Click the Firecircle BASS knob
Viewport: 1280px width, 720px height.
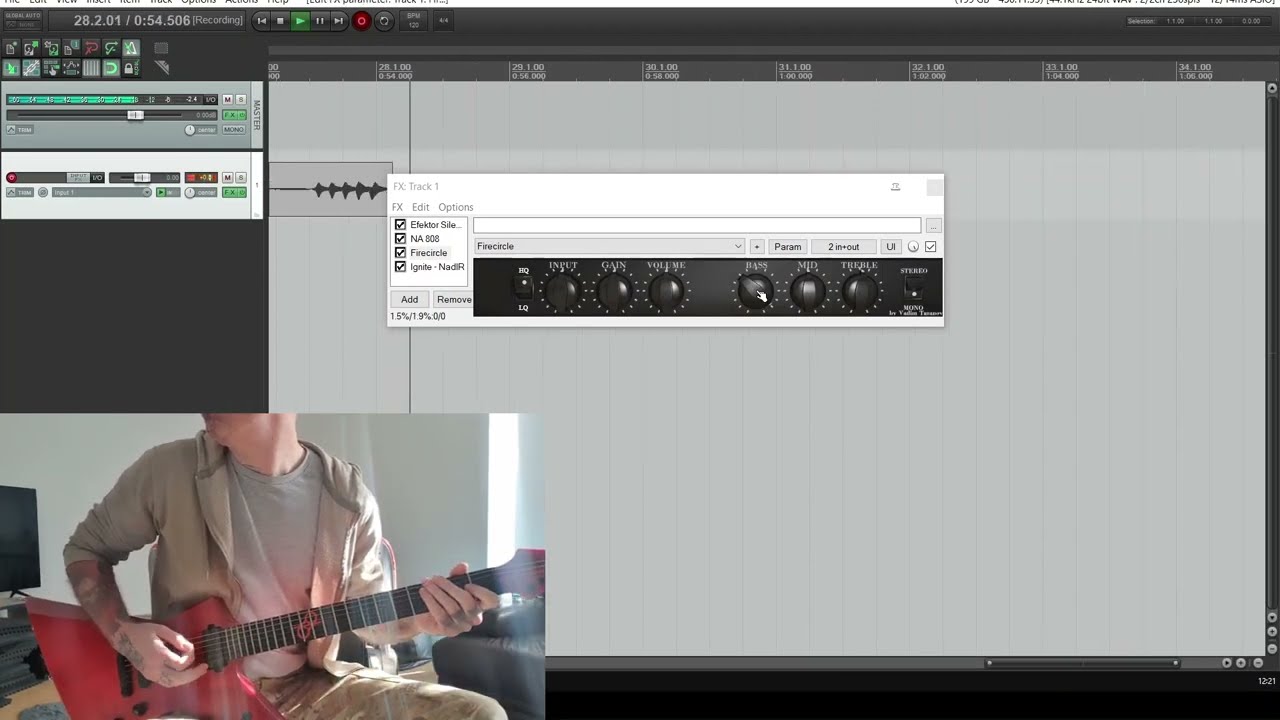pyautogui.click(x=755, y=292)
